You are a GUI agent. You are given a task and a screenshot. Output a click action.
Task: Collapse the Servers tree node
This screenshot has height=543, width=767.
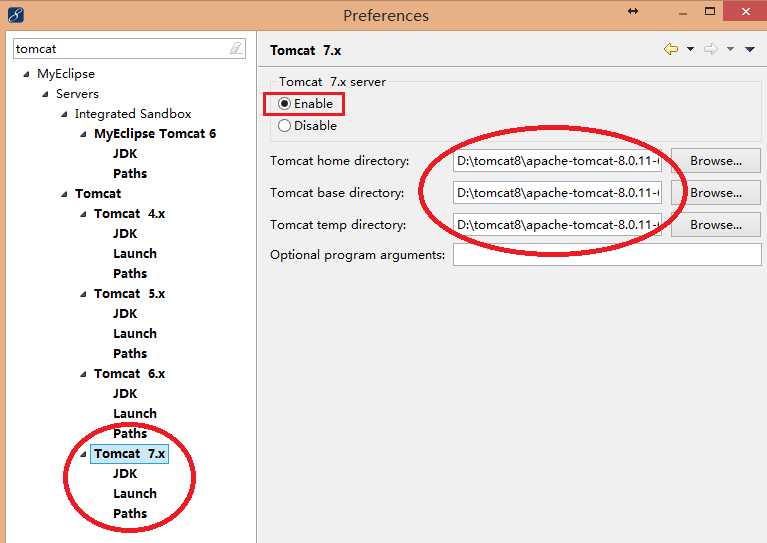point(45,94)
